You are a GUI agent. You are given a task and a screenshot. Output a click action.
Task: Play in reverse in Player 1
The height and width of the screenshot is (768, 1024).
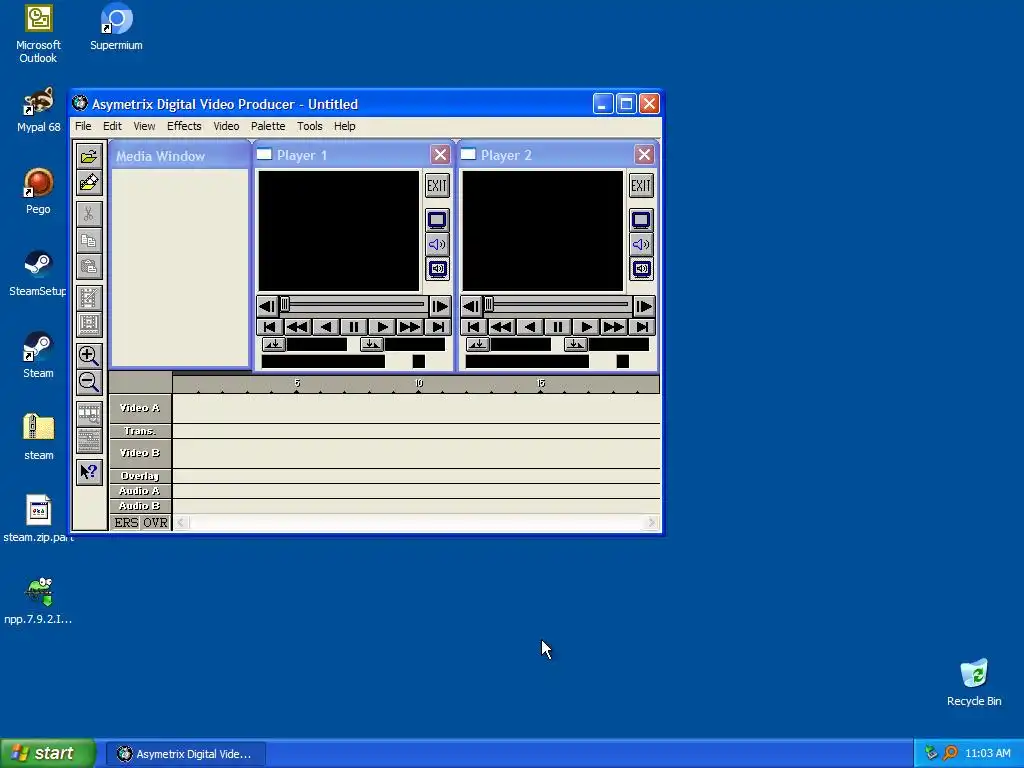point(326,327)
